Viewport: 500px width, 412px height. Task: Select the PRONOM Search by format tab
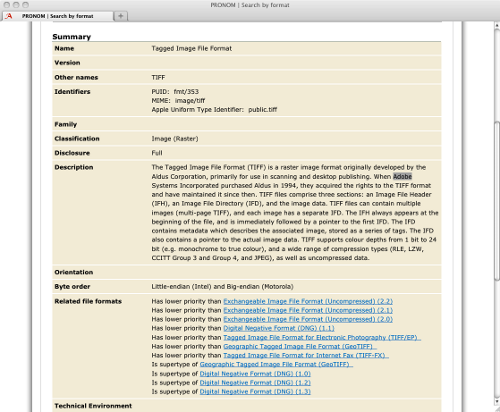[57, 16]
